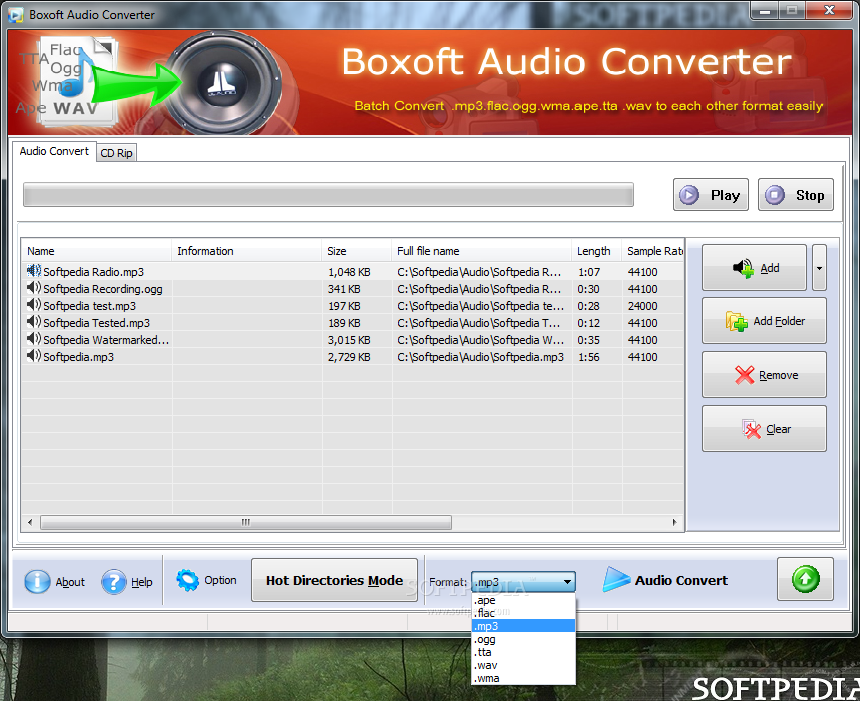The image size is (860, 701).
Task: Sort by the Name column header
Action: click(97, 251)
